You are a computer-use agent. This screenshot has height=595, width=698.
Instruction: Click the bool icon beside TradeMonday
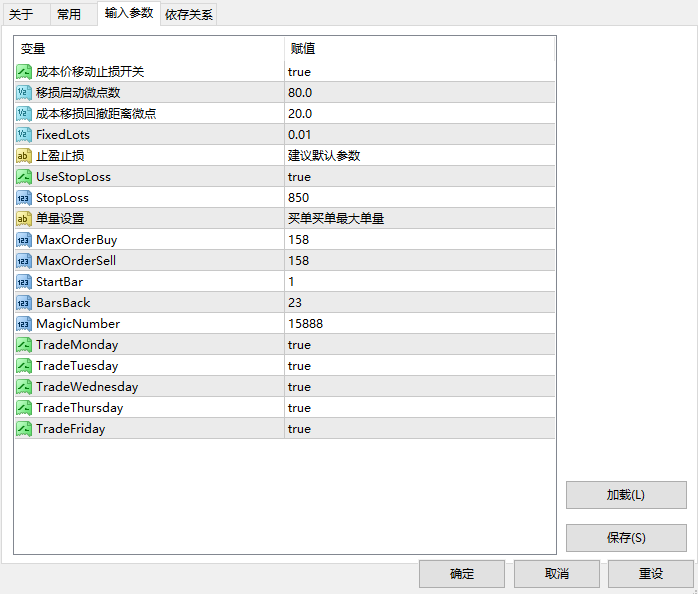tap(24, 345)
